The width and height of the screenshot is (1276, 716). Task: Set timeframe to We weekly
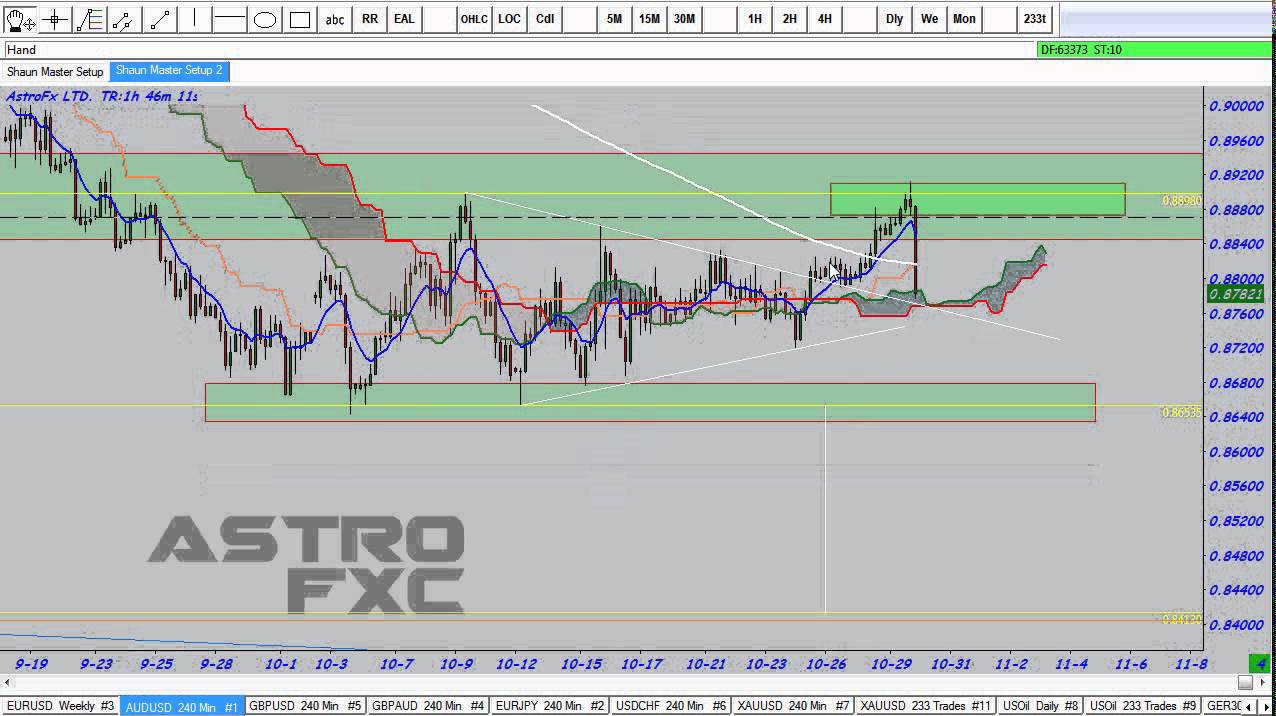pyautogui.click(x=930, y=19)
